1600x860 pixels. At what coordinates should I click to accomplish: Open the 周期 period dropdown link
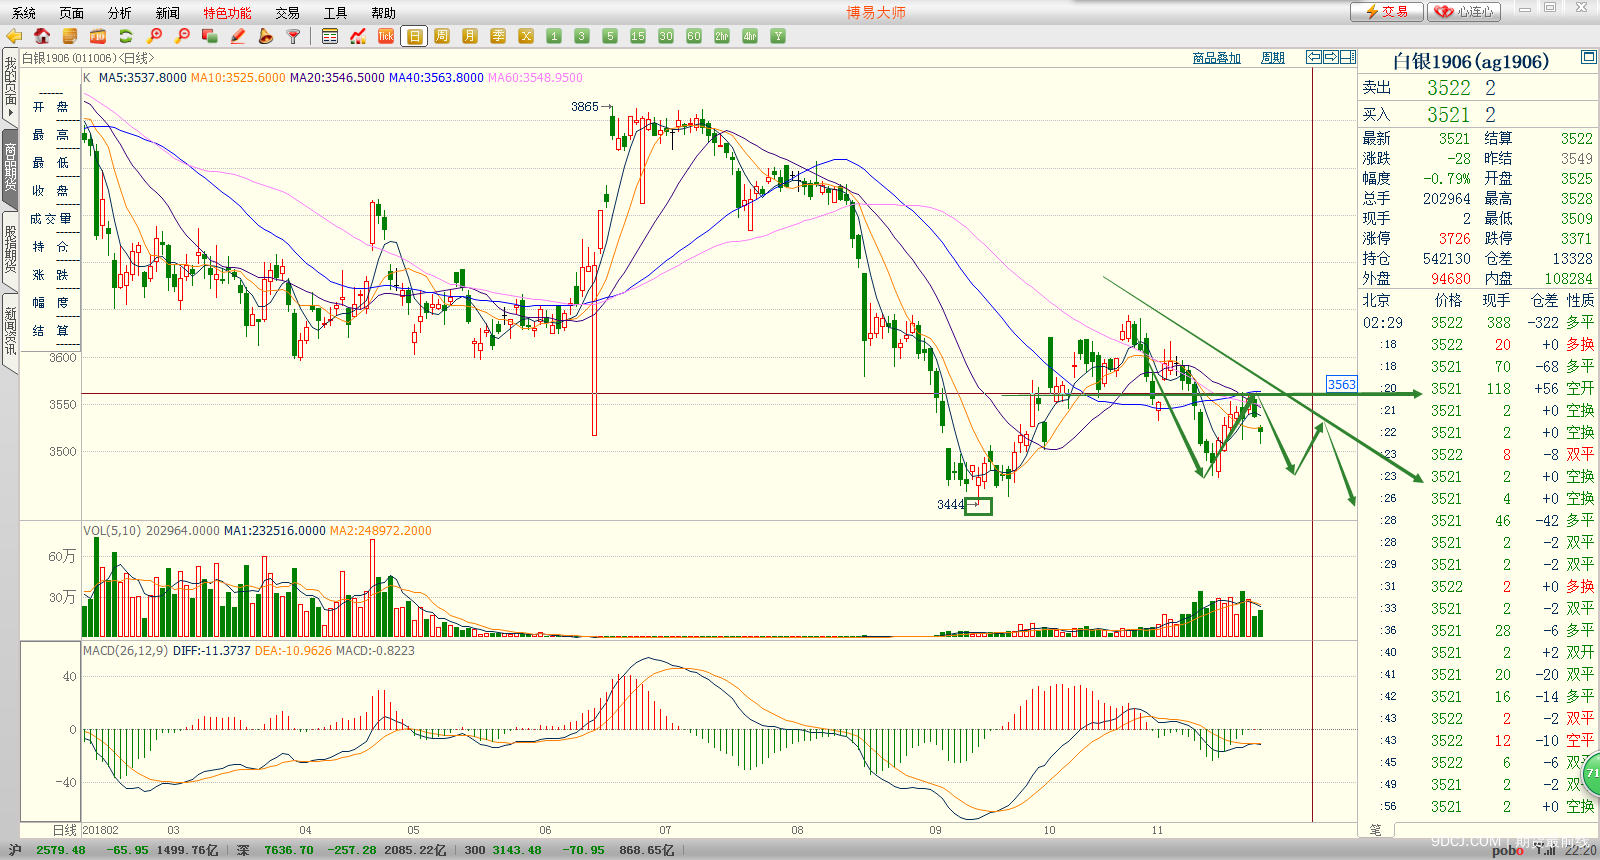[1272, 58]
